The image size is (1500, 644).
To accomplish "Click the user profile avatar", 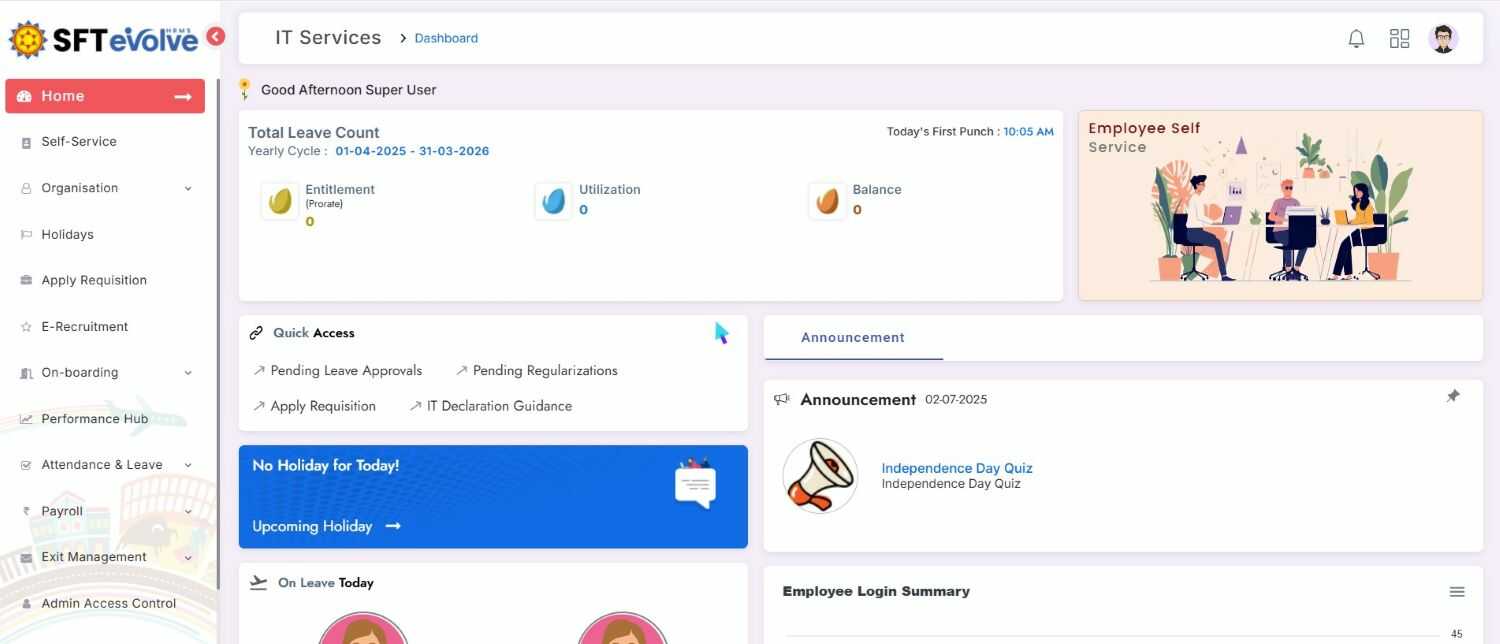I will 1443,39.
